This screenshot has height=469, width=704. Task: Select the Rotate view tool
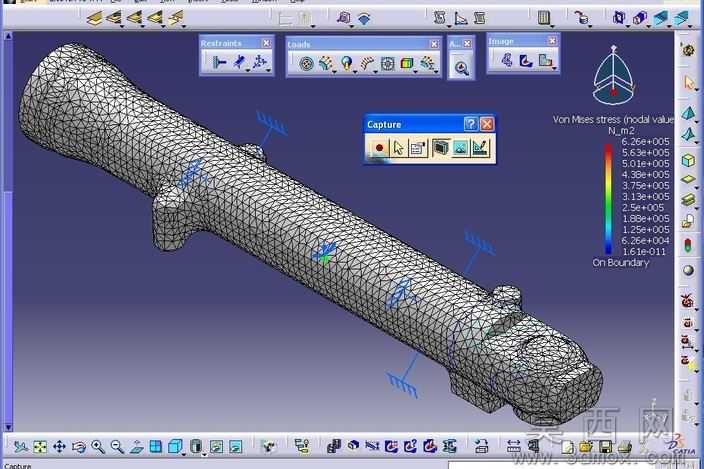click(x=79, y=447)
